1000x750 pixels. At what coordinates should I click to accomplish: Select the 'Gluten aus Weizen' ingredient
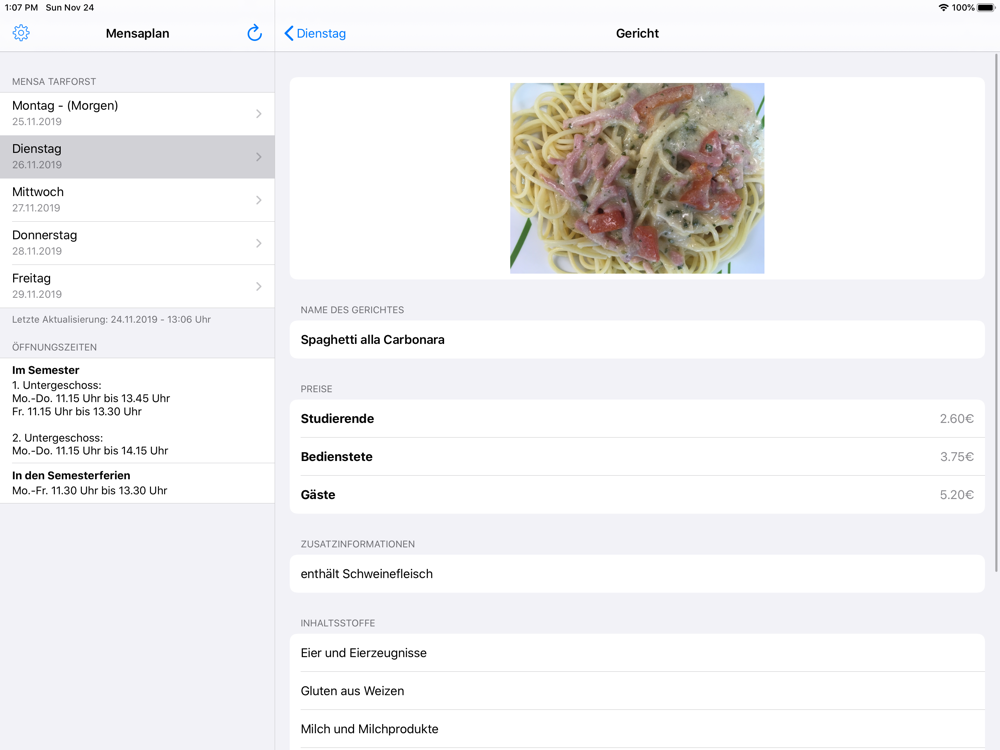637,691
